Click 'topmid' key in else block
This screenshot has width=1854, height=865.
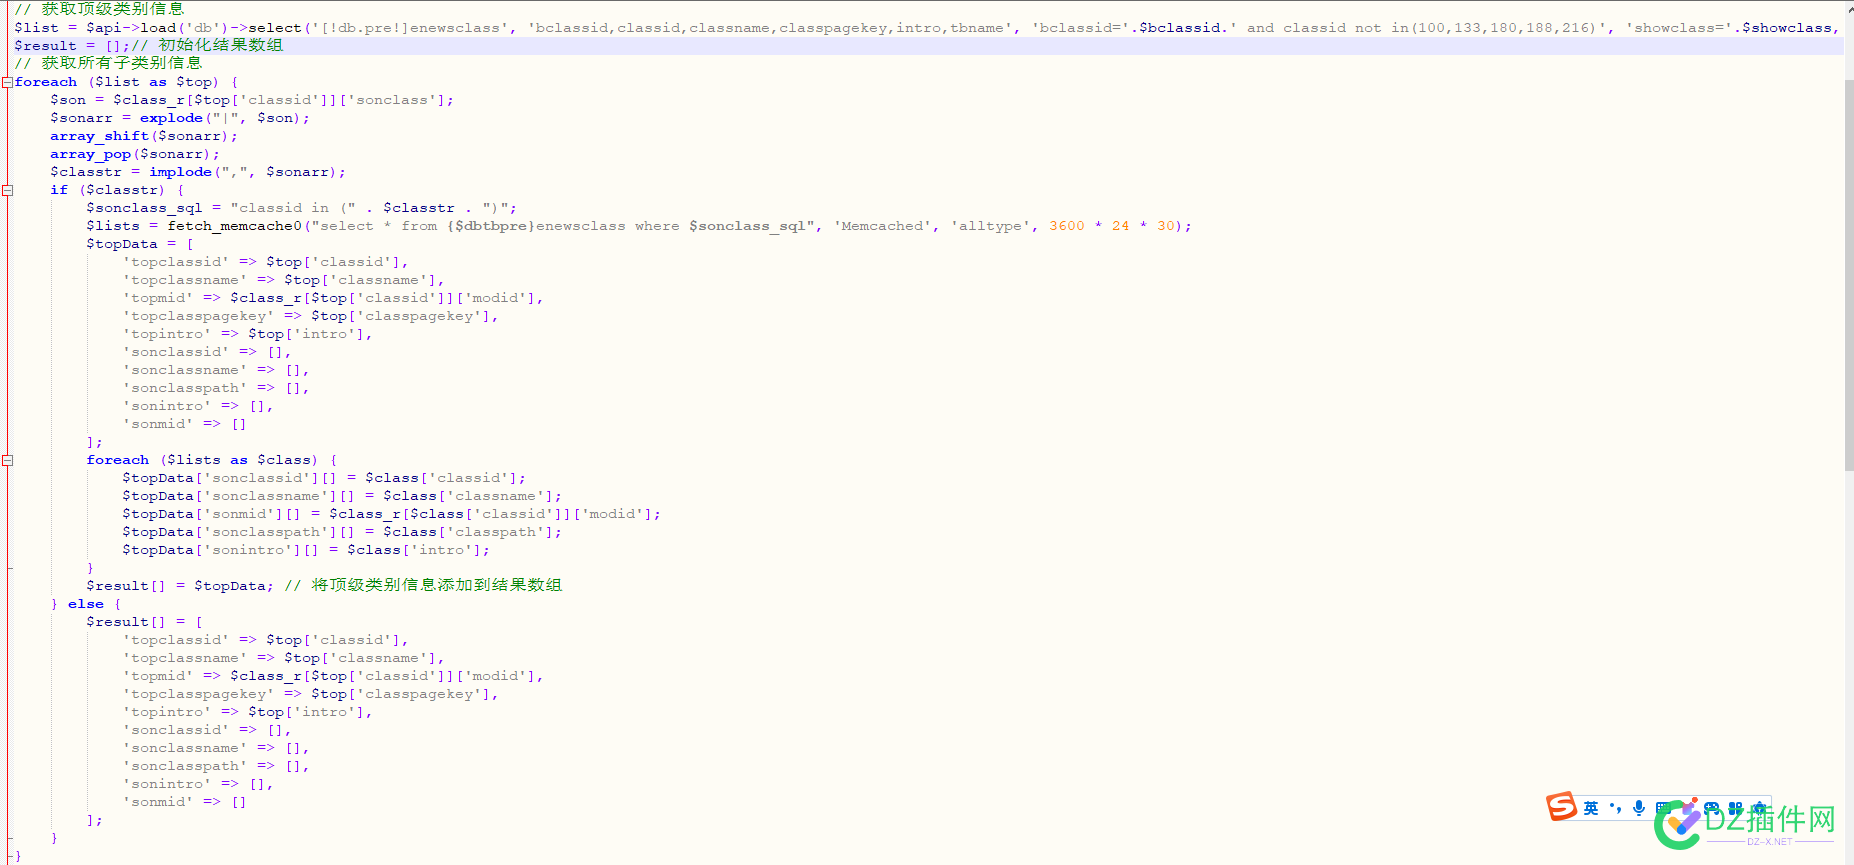click(x=158, y=676)
